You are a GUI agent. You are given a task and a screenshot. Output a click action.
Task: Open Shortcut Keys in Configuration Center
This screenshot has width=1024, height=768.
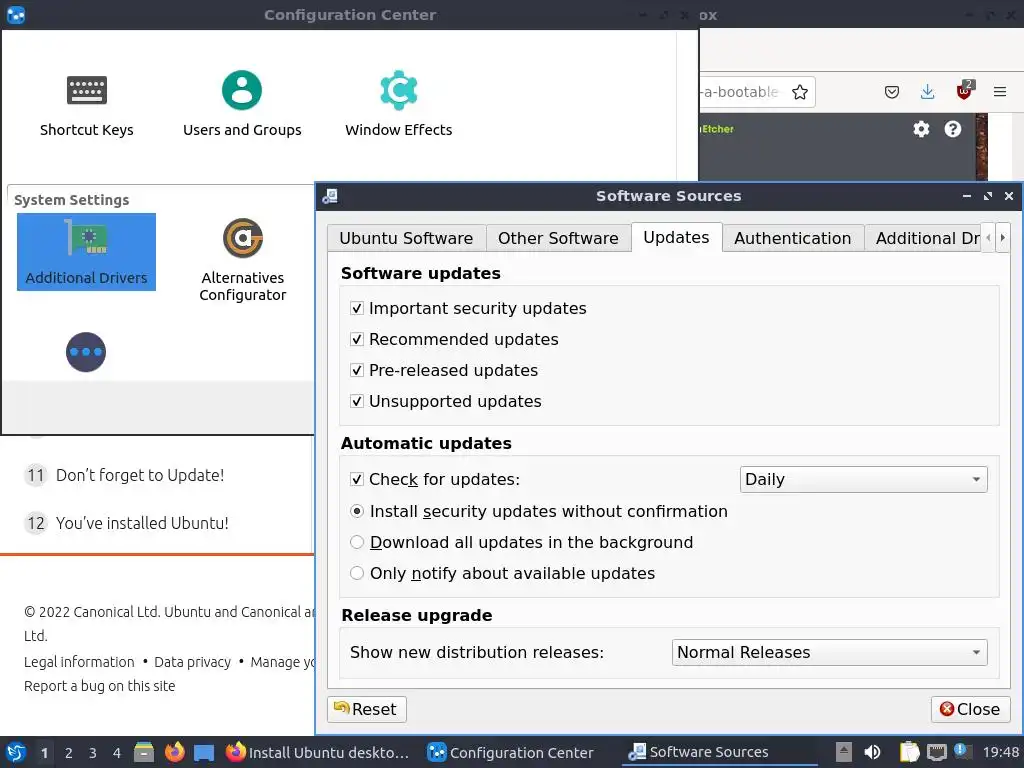pos(86,104)
